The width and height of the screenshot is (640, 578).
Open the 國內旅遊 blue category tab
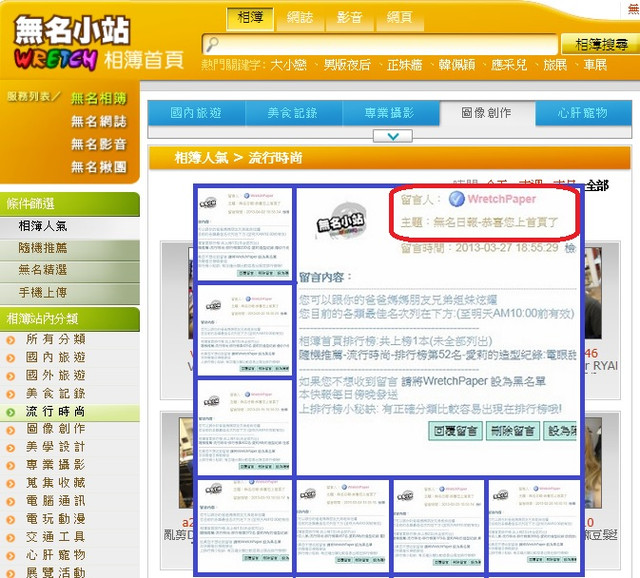pyautogui.click(x=196, y=113)
